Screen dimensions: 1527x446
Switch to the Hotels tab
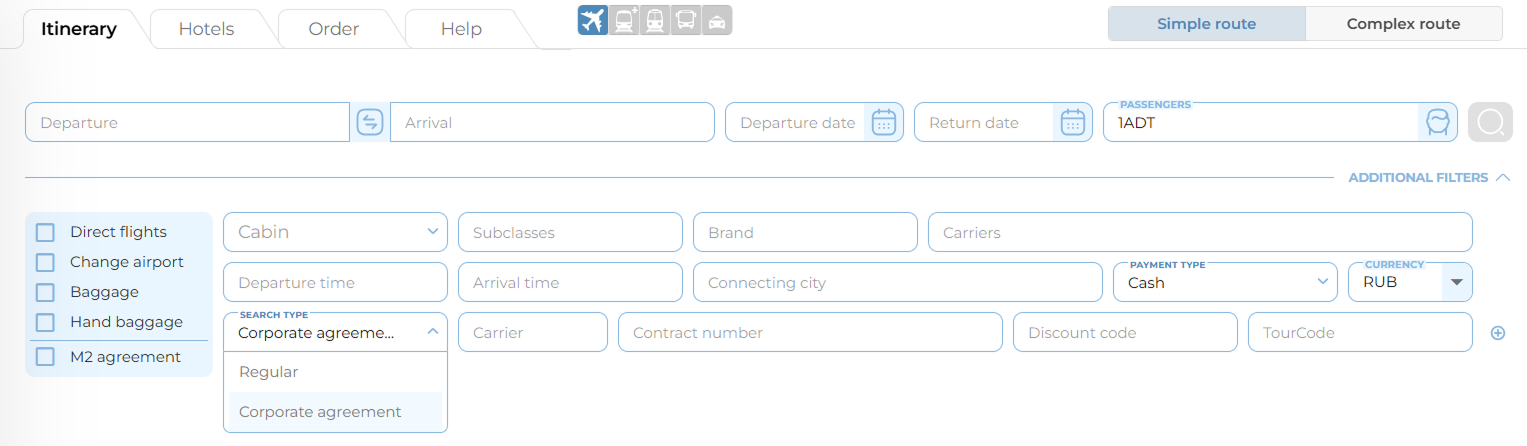pos(206,29)
